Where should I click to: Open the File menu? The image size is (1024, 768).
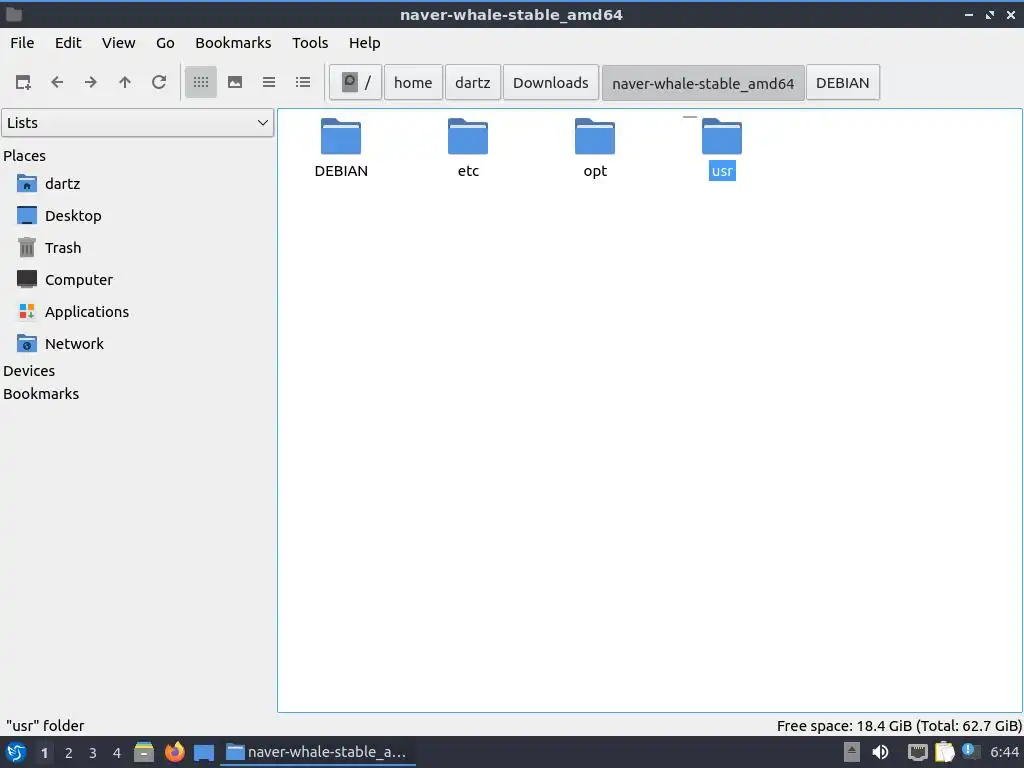[22, 42]
